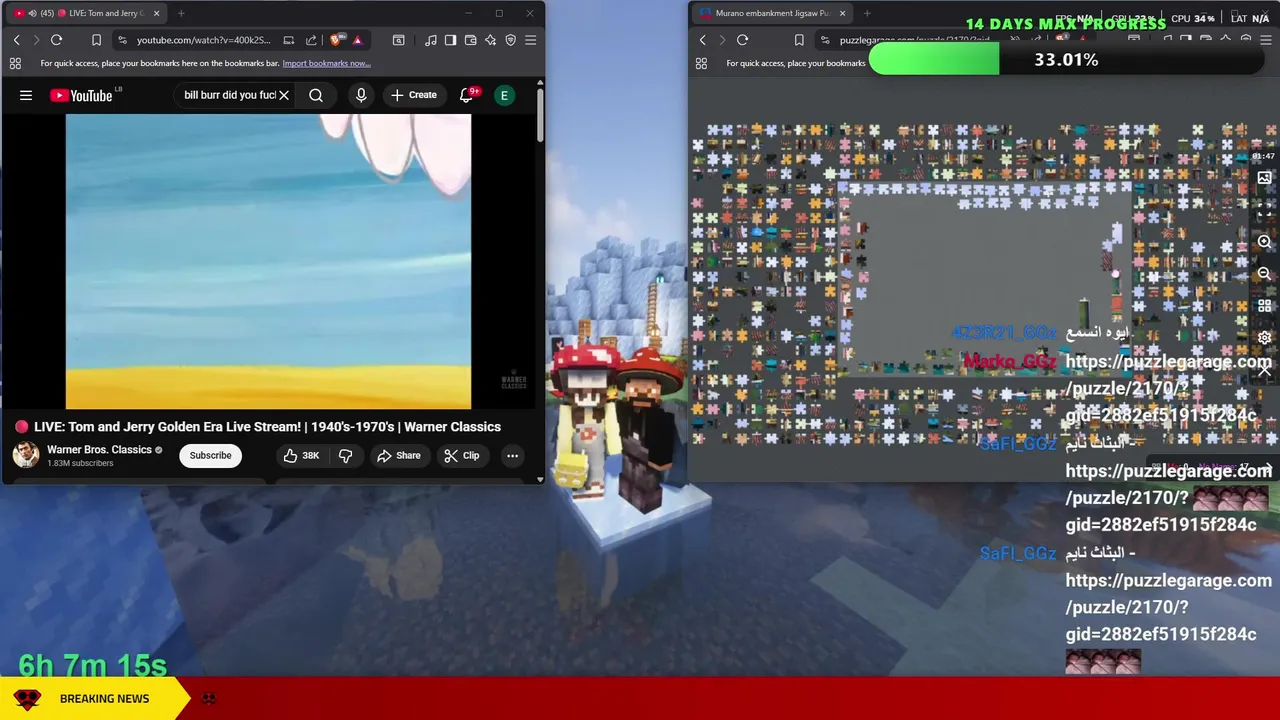This screenshot has width=1280, height=720.
Task: Like the video with 38K likes
Action: point(301,456)
